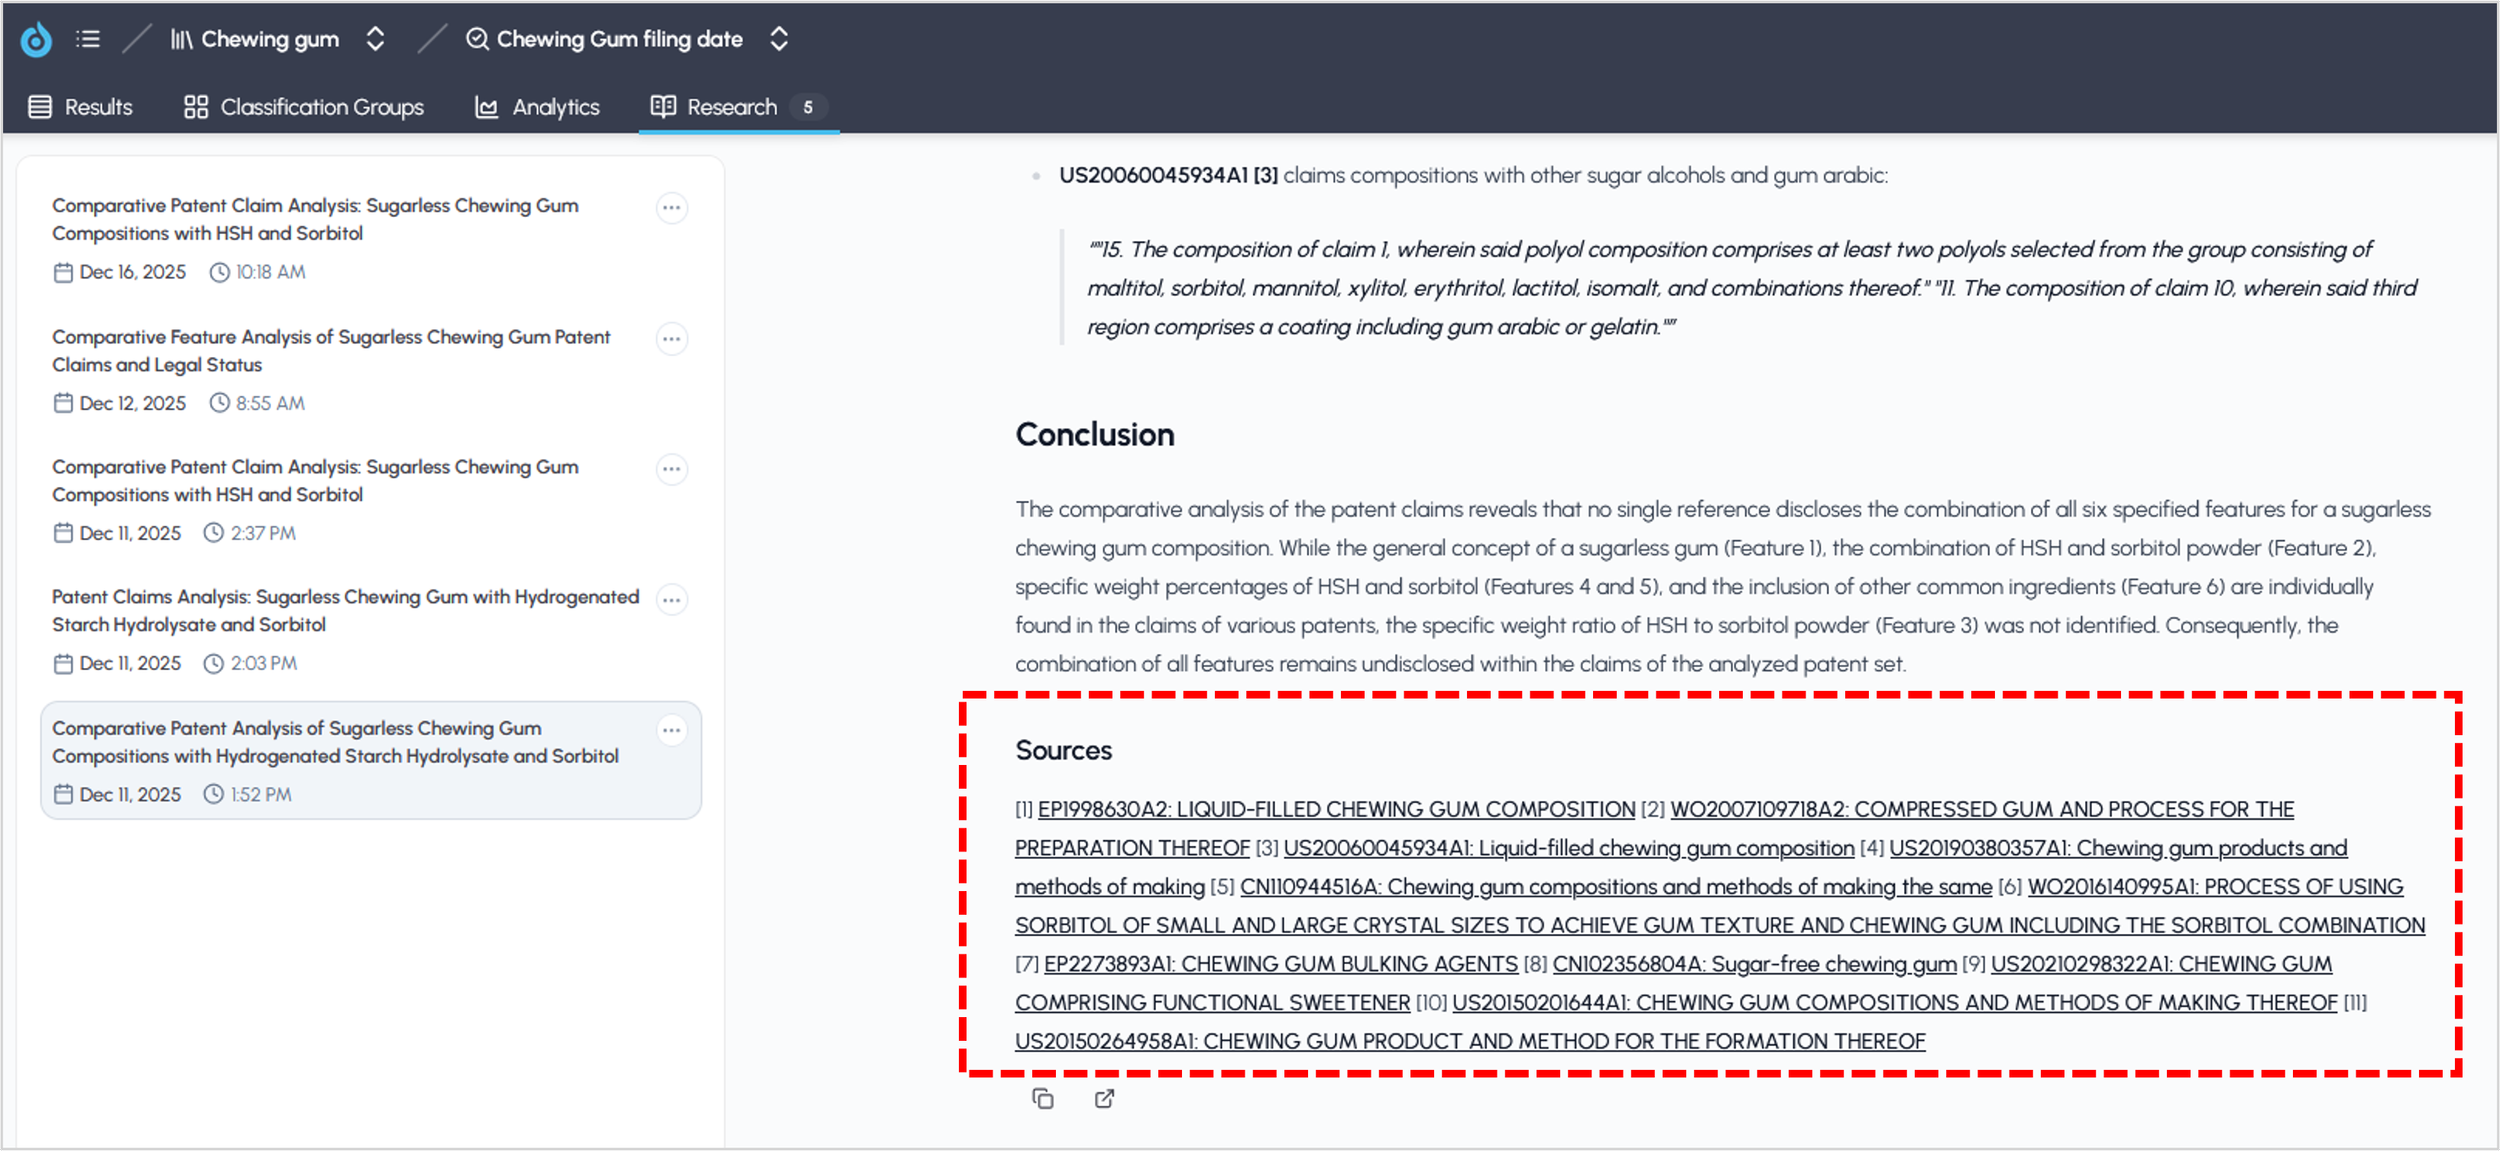Open options for Dec 11 2:37 PM report
This screenshot has height=1151, width=2500.
[671, 469]
